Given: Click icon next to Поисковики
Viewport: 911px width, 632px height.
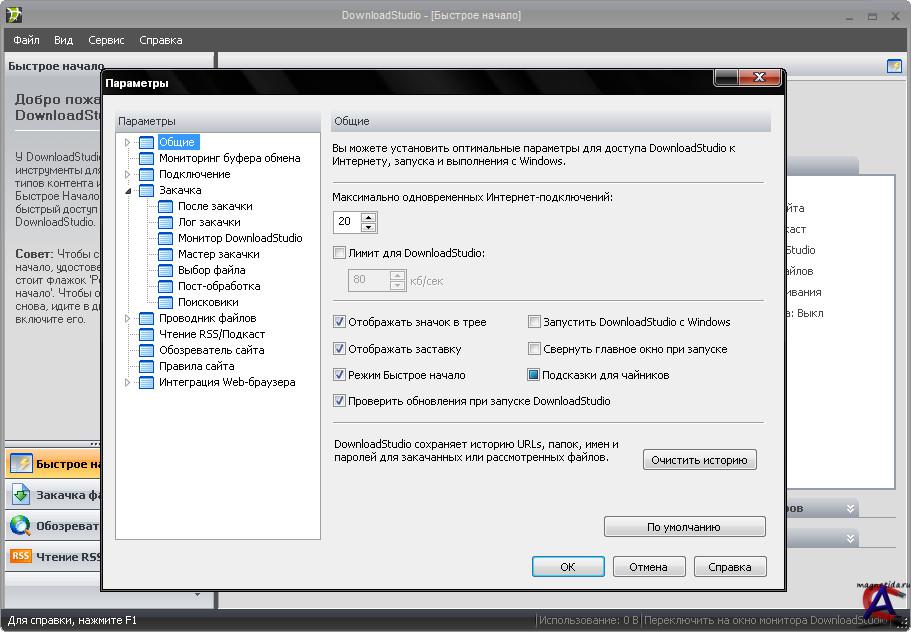Looking at the screenshot, I should click(x=166, y=302).
